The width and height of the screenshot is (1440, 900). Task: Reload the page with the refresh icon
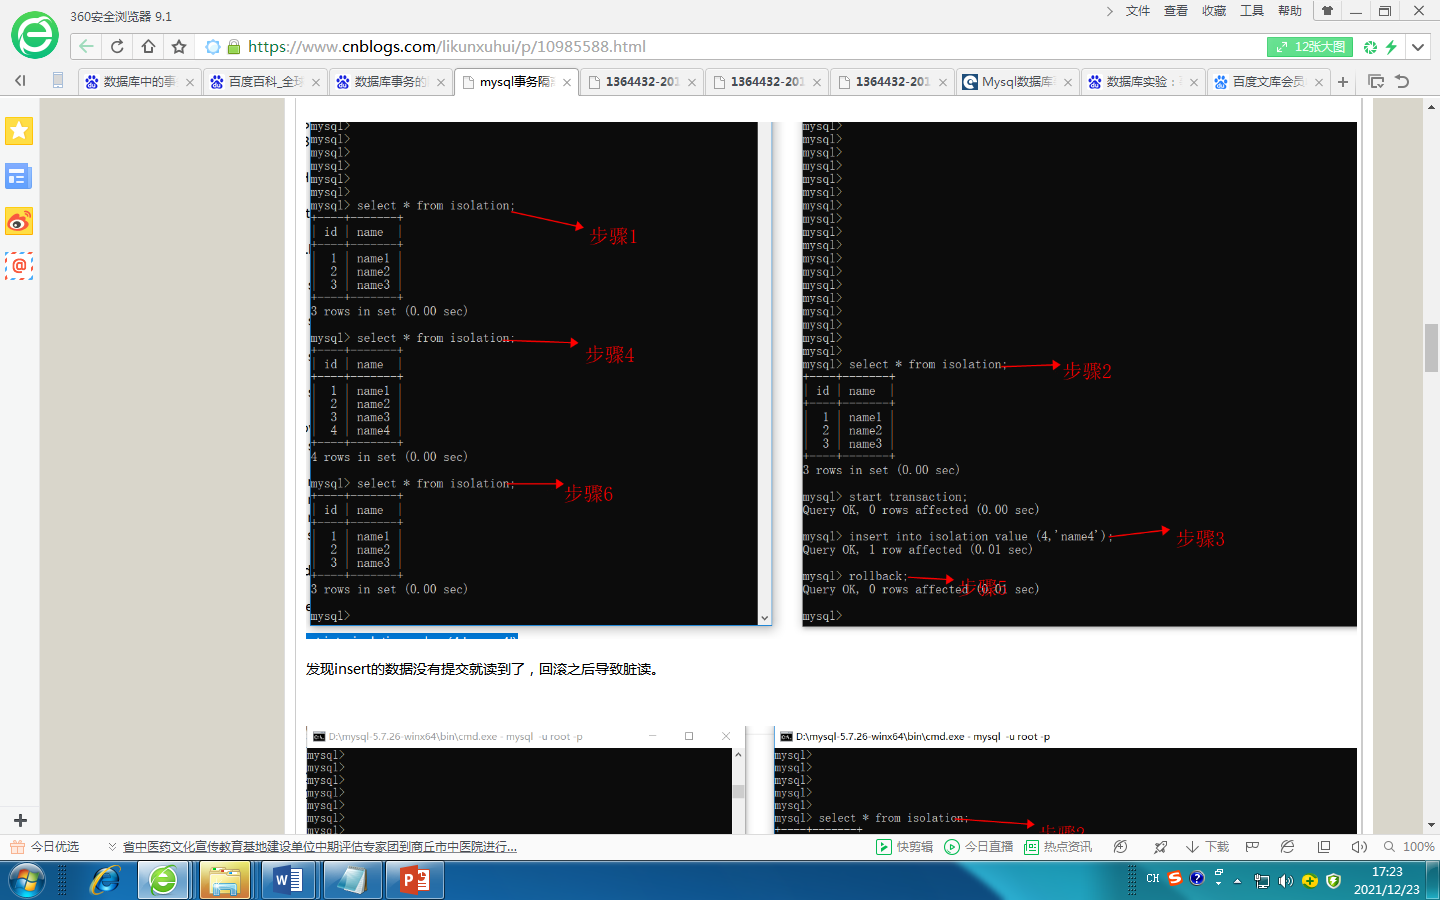tap(117, 47)
